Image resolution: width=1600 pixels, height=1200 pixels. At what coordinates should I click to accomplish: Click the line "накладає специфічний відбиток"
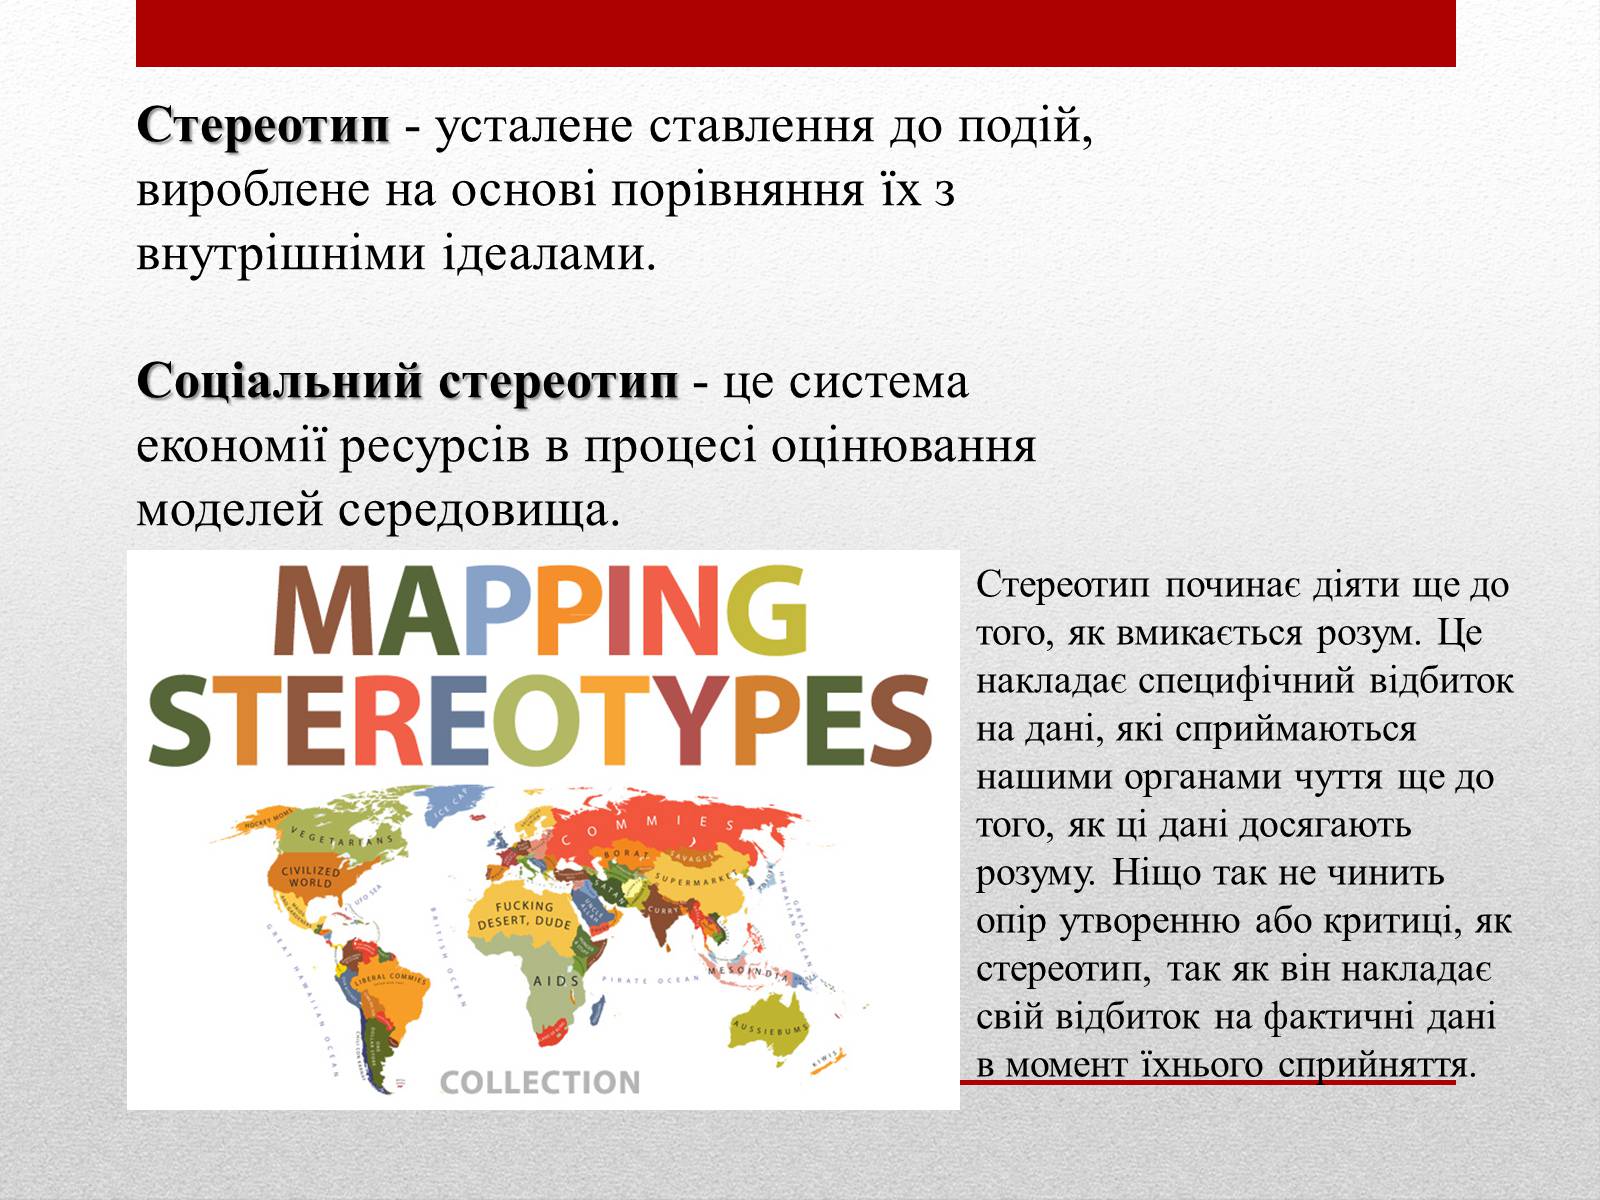click(1245, 680)
